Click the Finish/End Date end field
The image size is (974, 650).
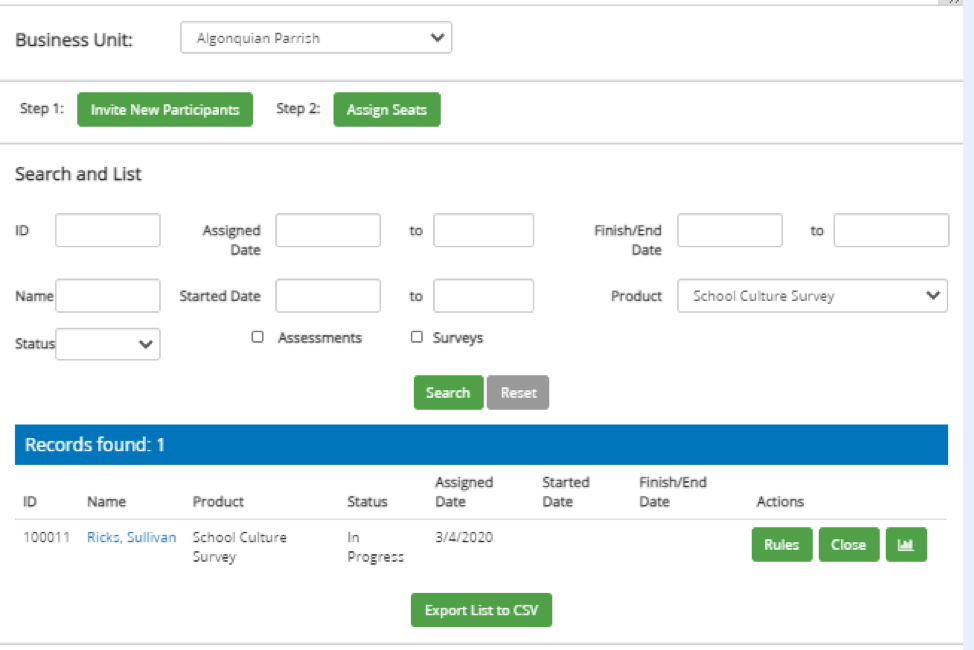pos(891,230)
